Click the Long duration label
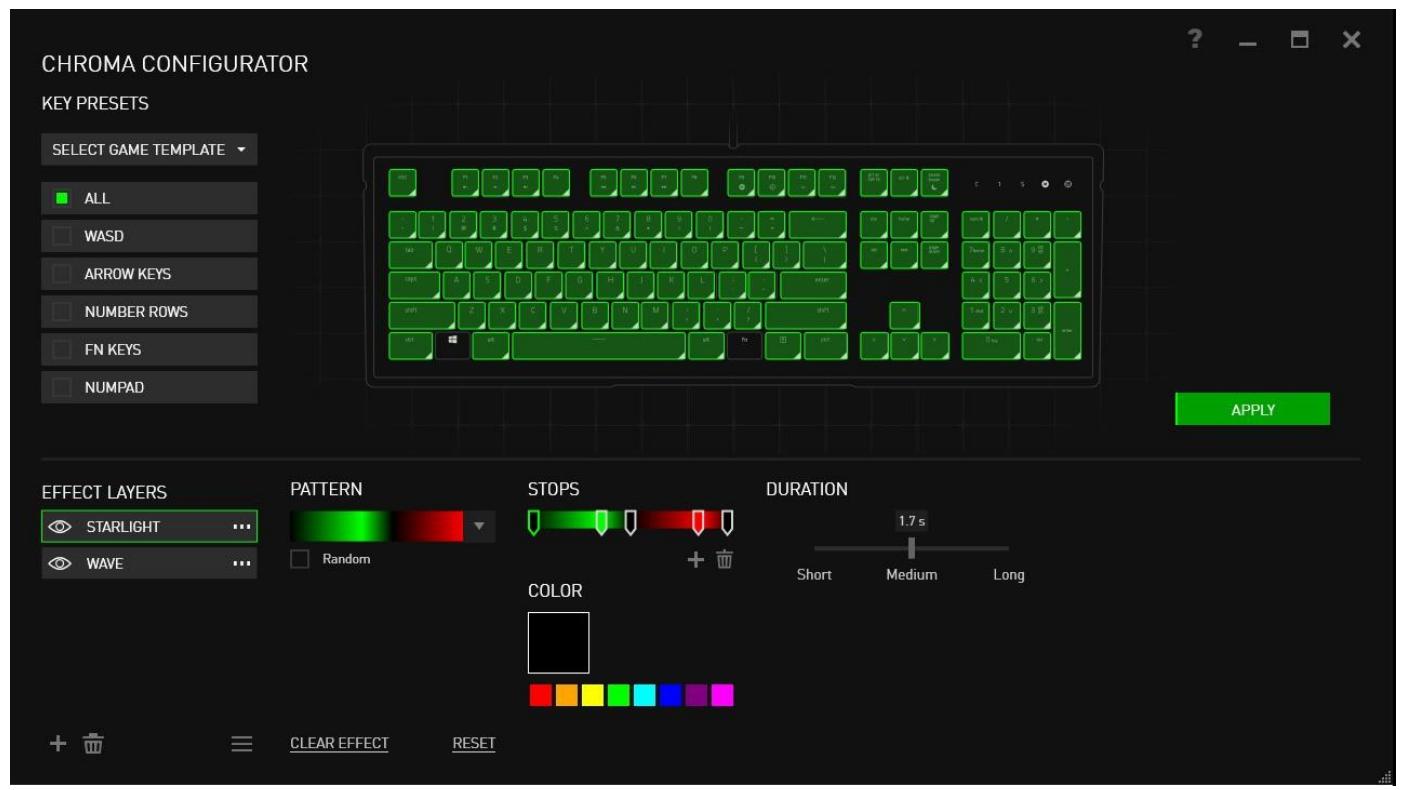1403x790 pixels. coord(1008,575)
